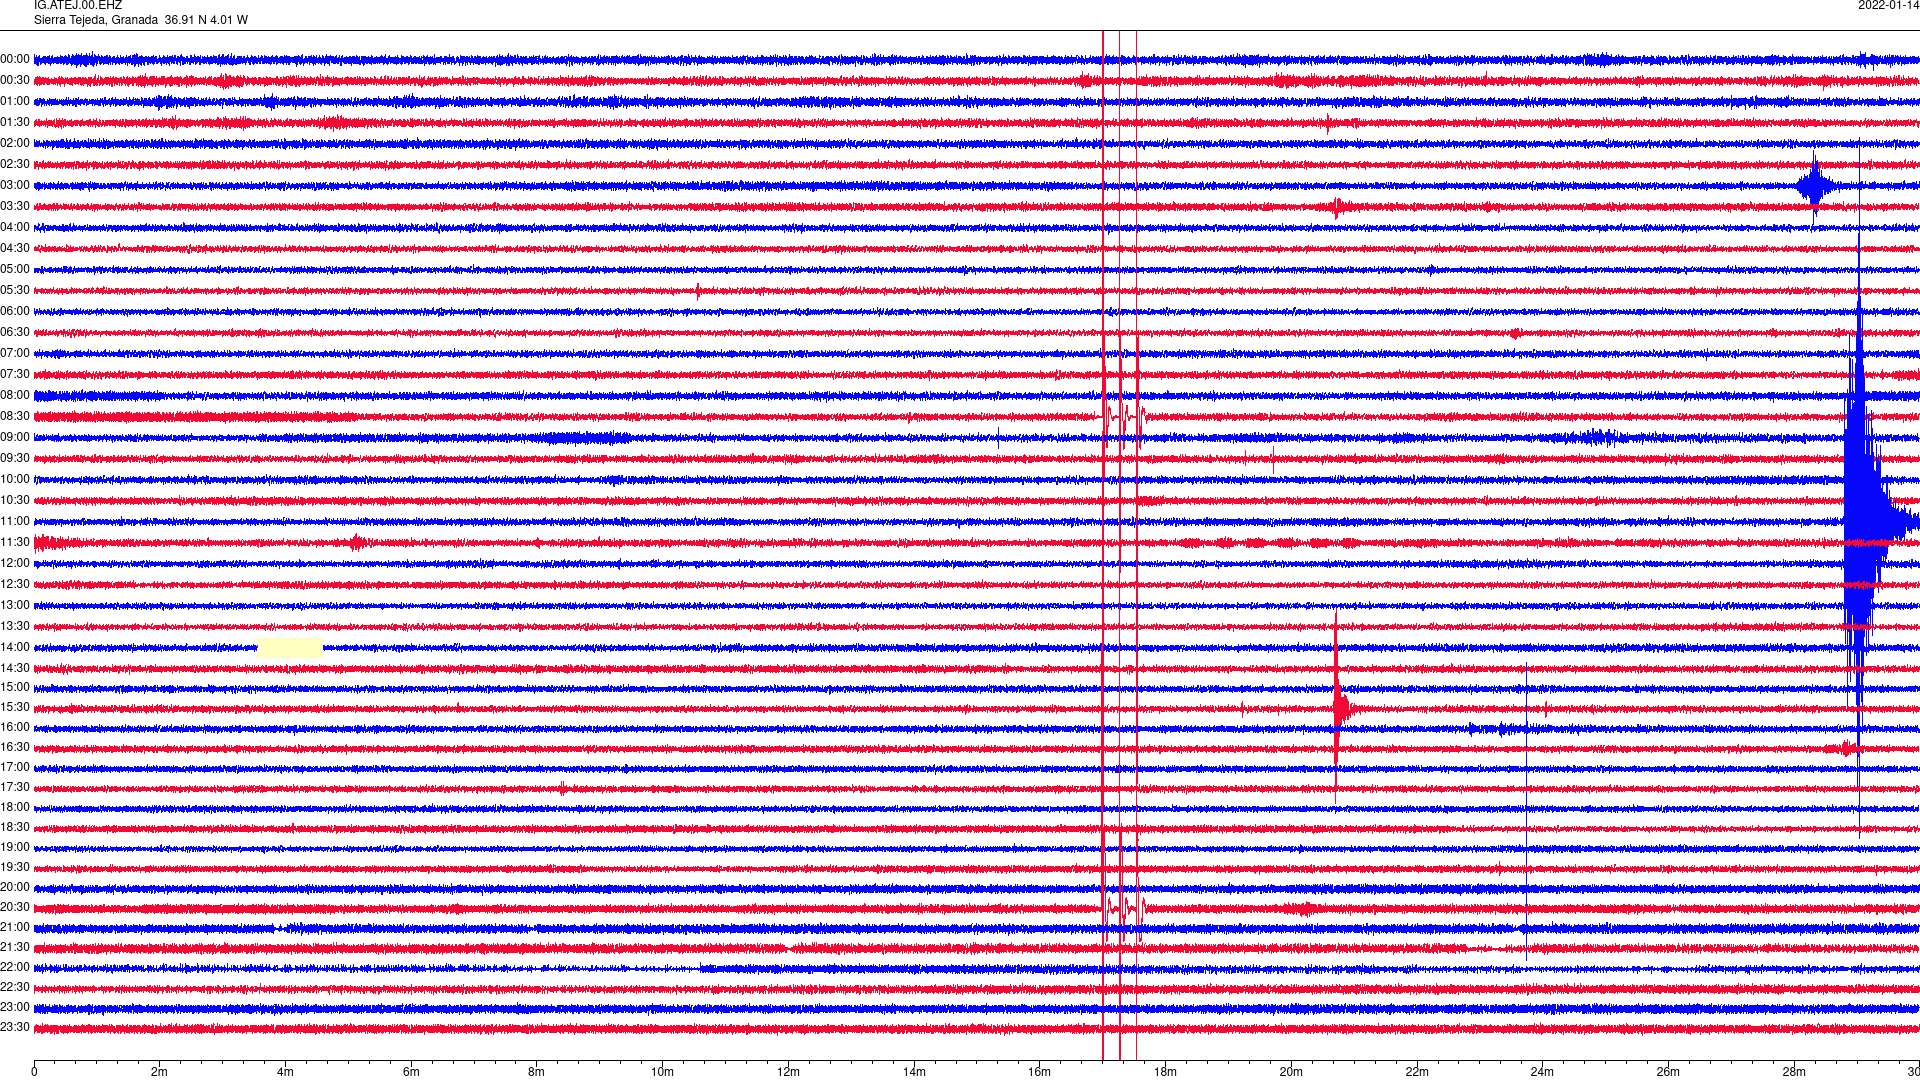Click the red spike event on 15:30 trace

tap(1340, 707)
